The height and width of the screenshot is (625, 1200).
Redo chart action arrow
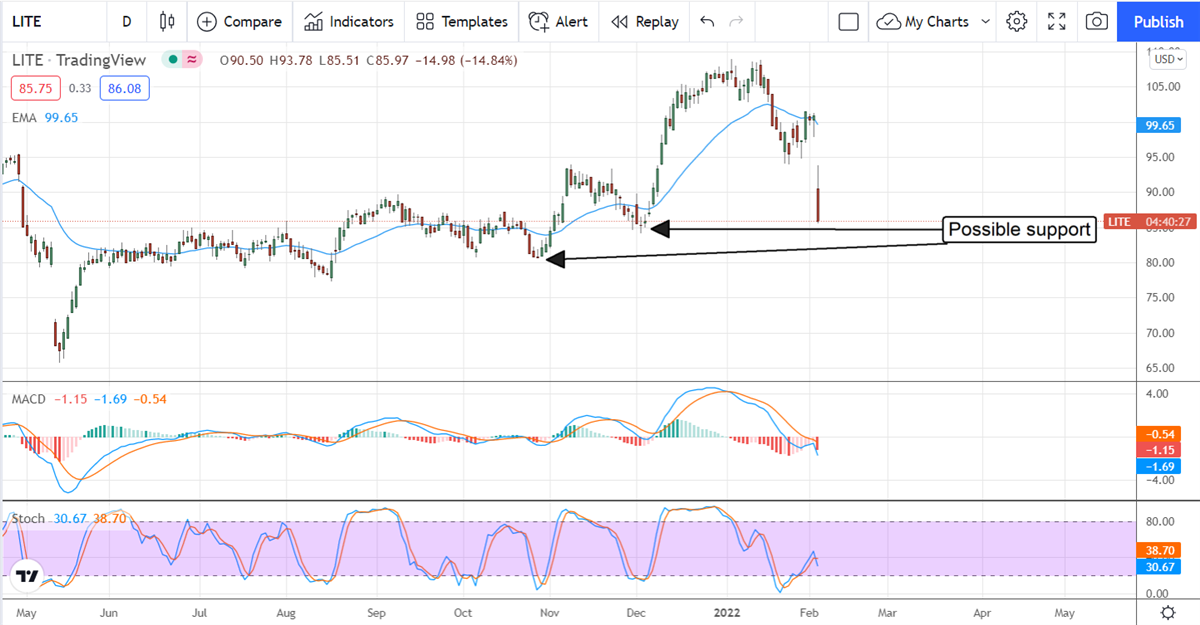coord(736,21)
